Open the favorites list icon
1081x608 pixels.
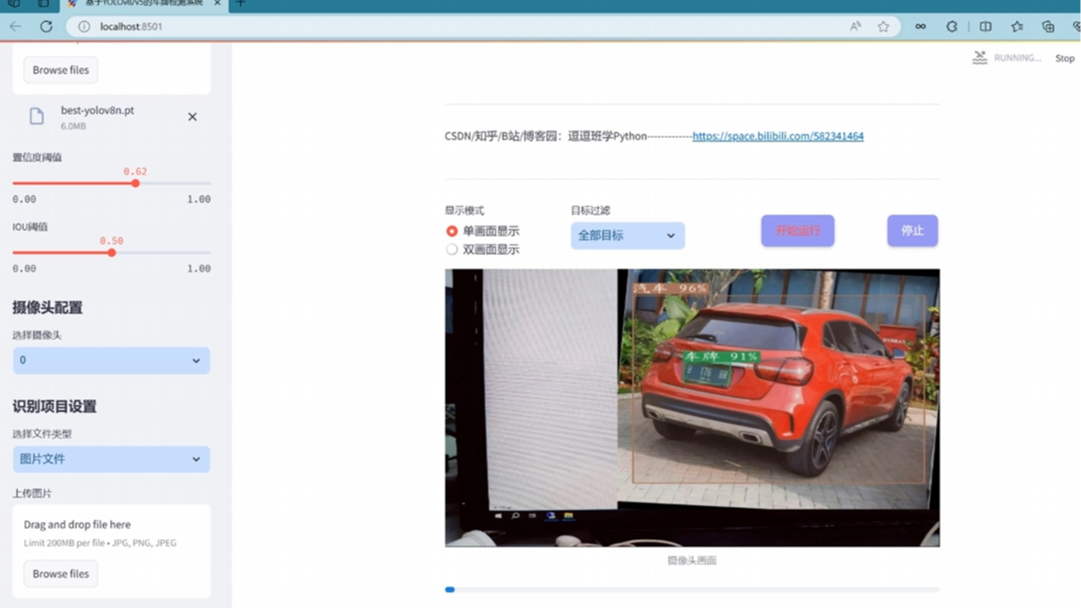click(x=1017, y=26)
